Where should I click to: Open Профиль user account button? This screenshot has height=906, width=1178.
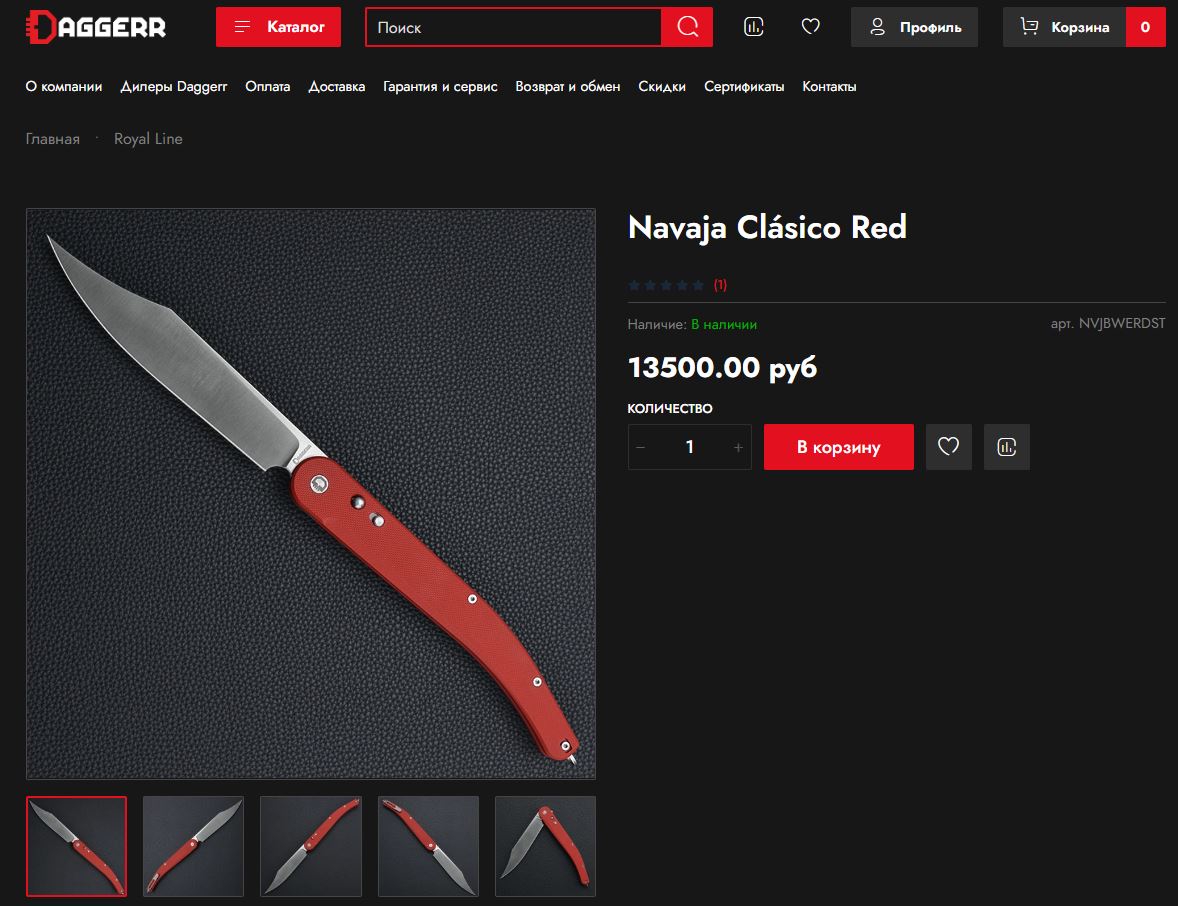914,27
